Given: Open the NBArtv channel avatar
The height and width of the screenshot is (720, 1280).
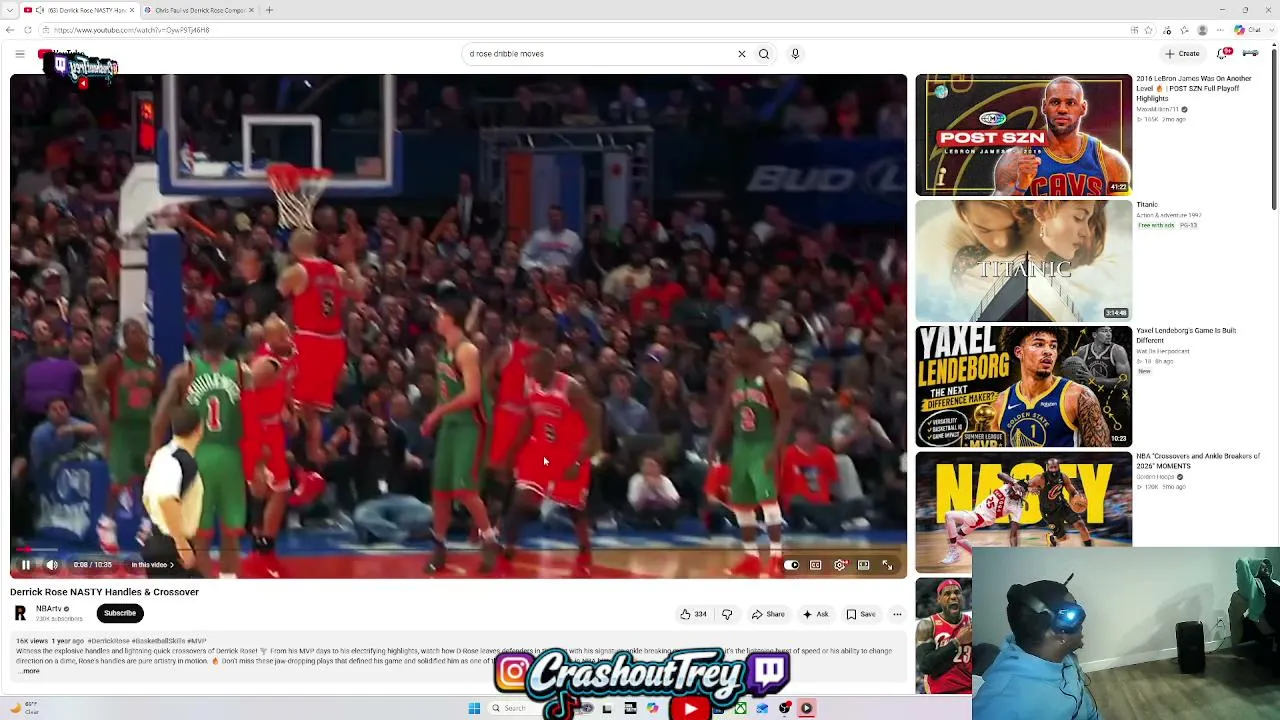Looking at the screenshot, I should [x=20, y=613].
